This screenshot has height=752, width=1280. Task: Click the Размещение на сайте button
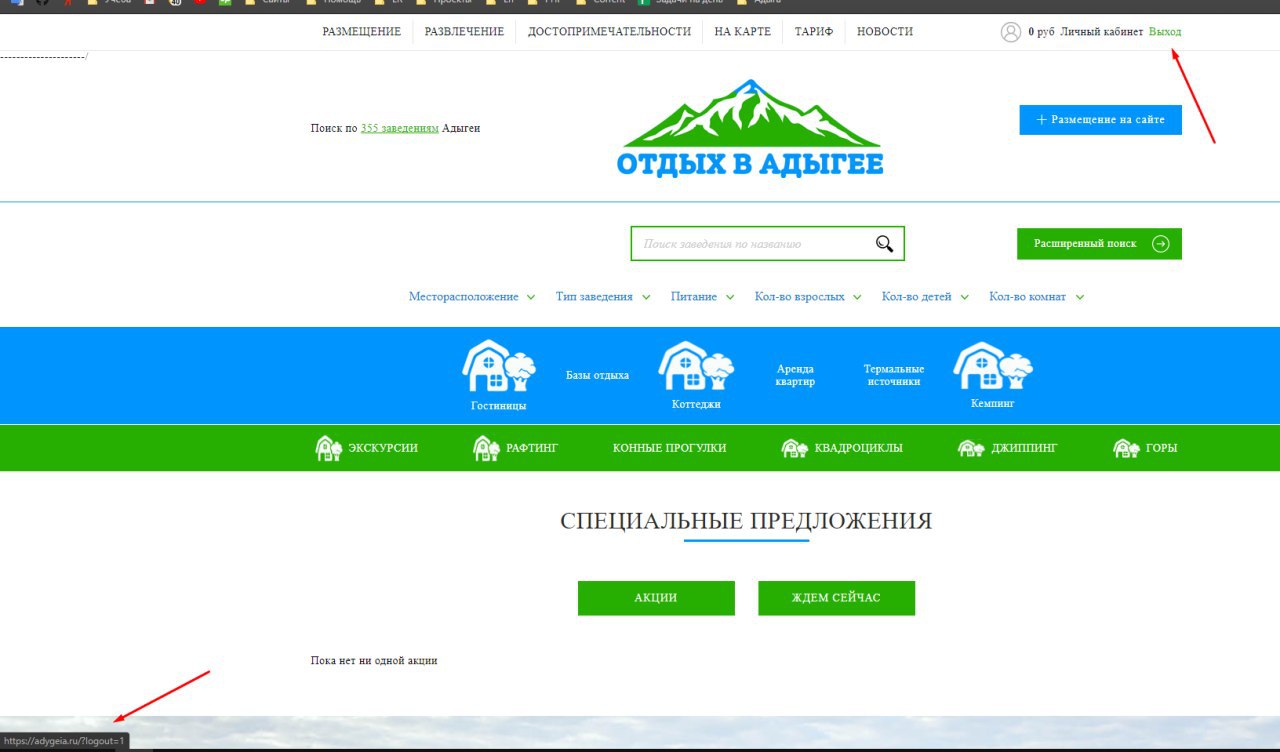1101,120
